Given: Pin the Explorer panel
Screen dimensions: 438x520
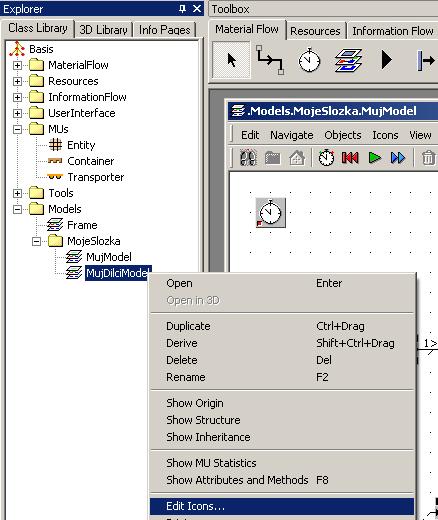Looking at the screenshot, I should point(182,9).
